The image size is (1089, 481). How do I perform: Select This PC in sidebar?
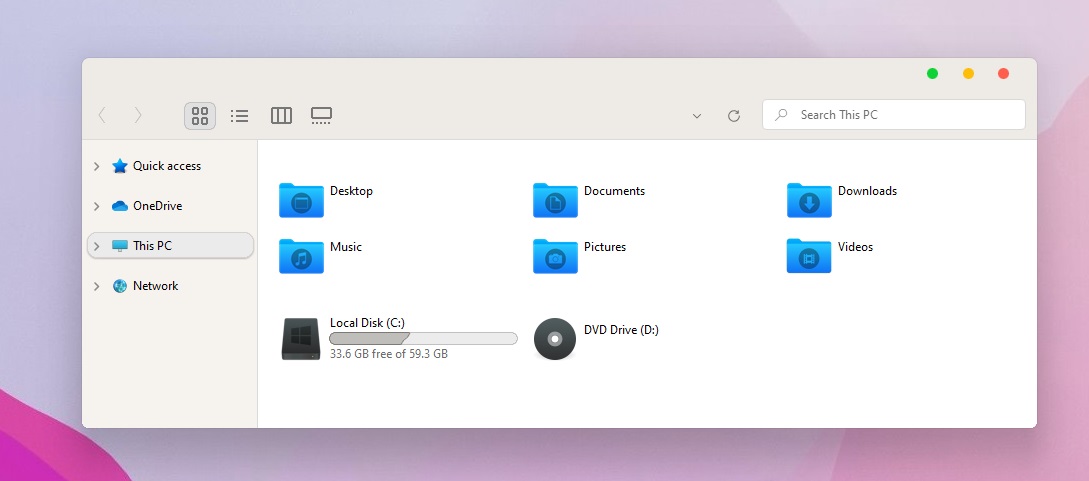click(x=152, y=246)
